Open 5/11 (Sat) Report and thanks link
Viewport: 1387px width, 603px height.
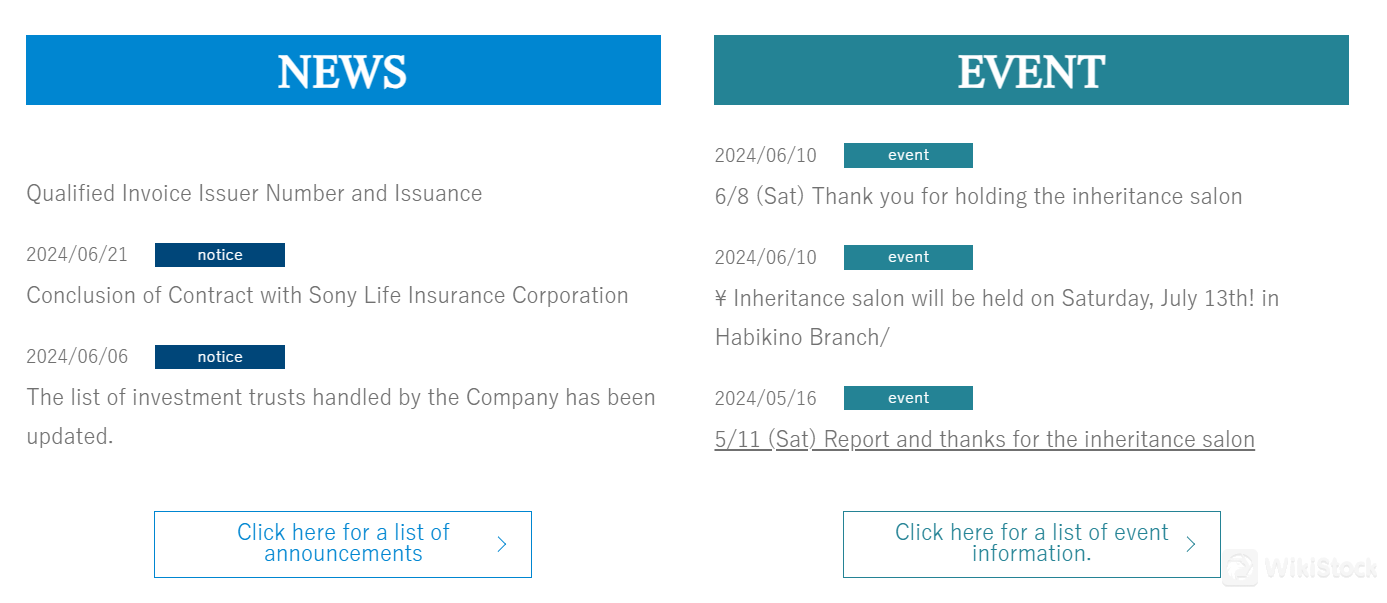click(x=984, y=439)
